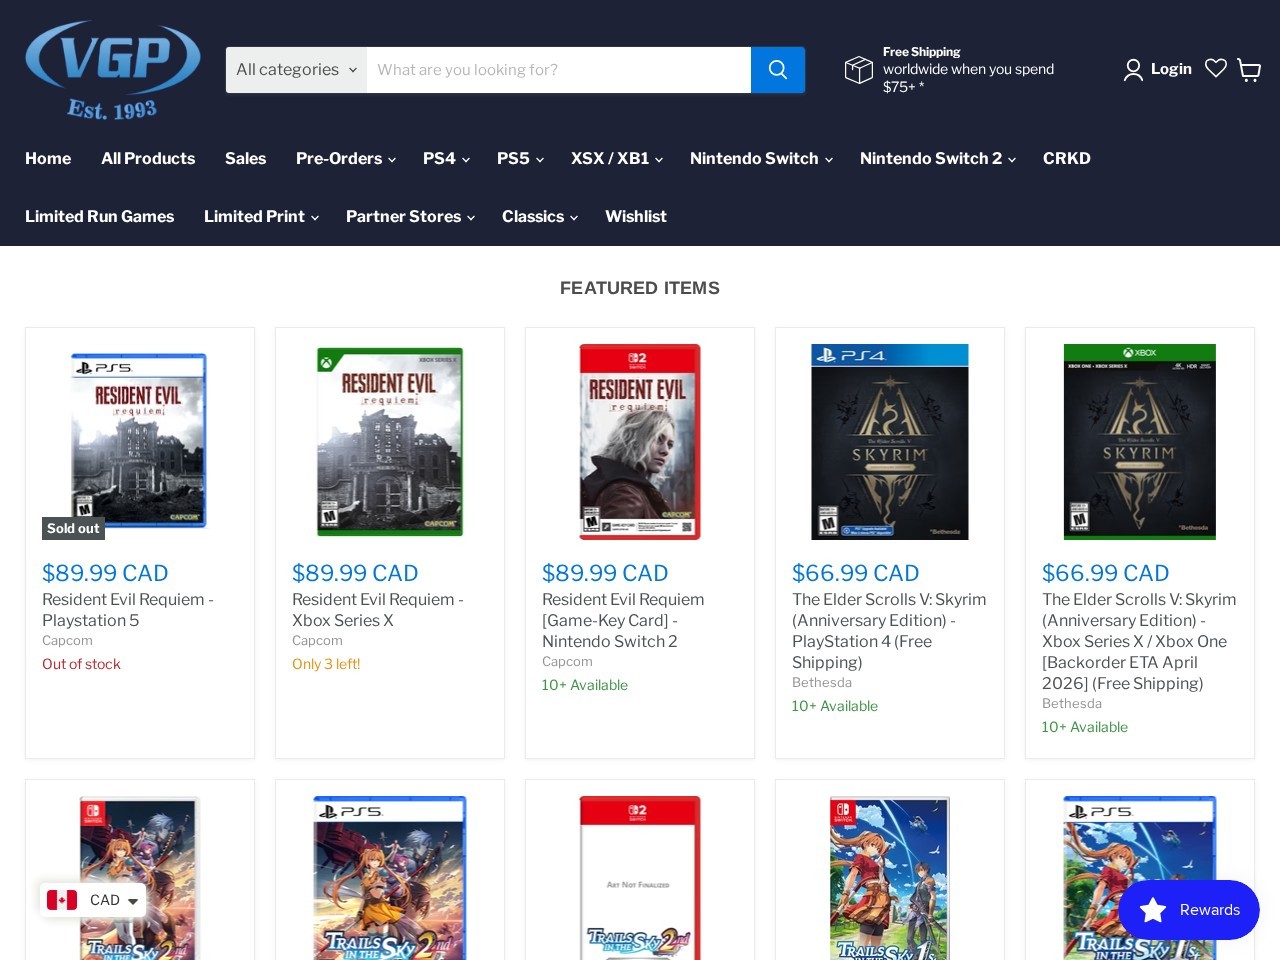
Task: Click the wishlist heart icon
Action: click(x=1216, y=68)
